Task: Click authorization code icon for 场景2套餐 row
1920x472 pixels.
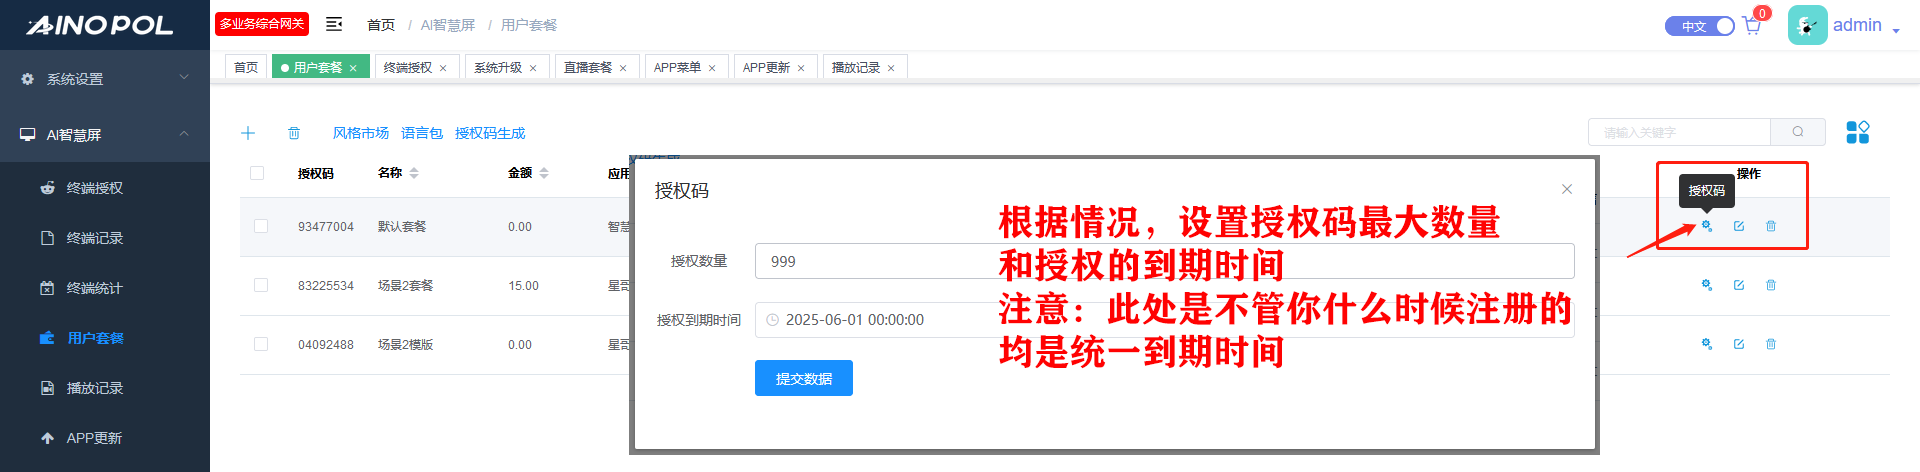Action: (1706, 285)
